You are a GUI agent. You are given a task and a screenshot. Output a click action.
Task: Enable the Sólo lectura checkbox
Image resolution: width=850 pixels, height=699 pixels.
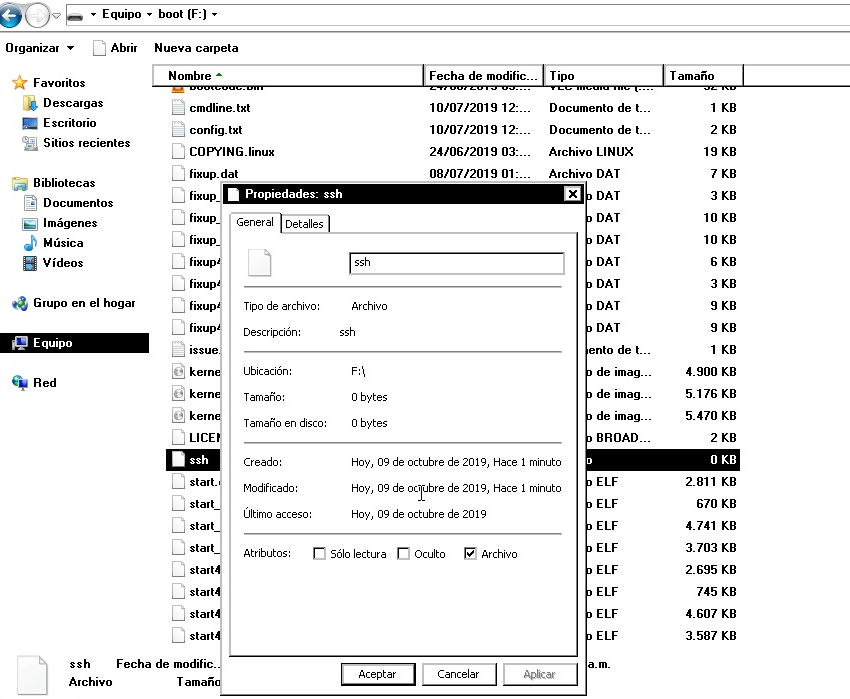(319, 554)
